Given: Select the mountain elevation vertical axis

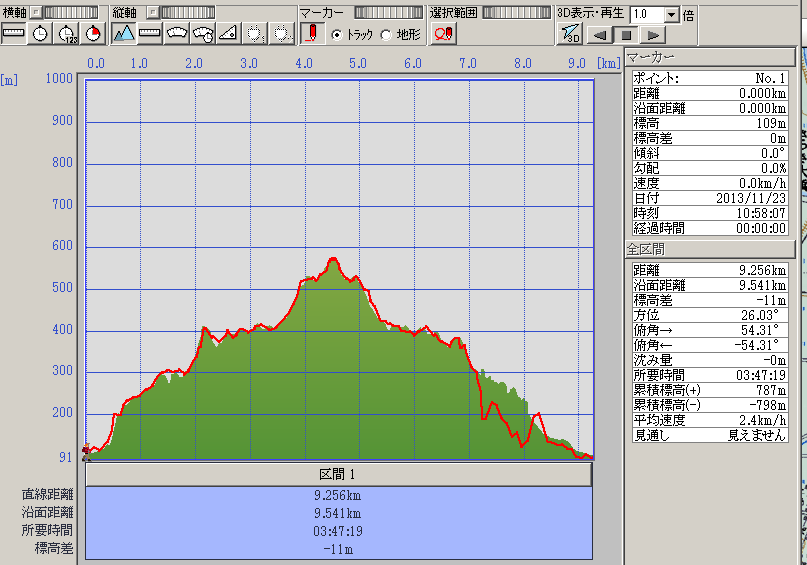Looking at the screenshot, I should coord(124,33).
